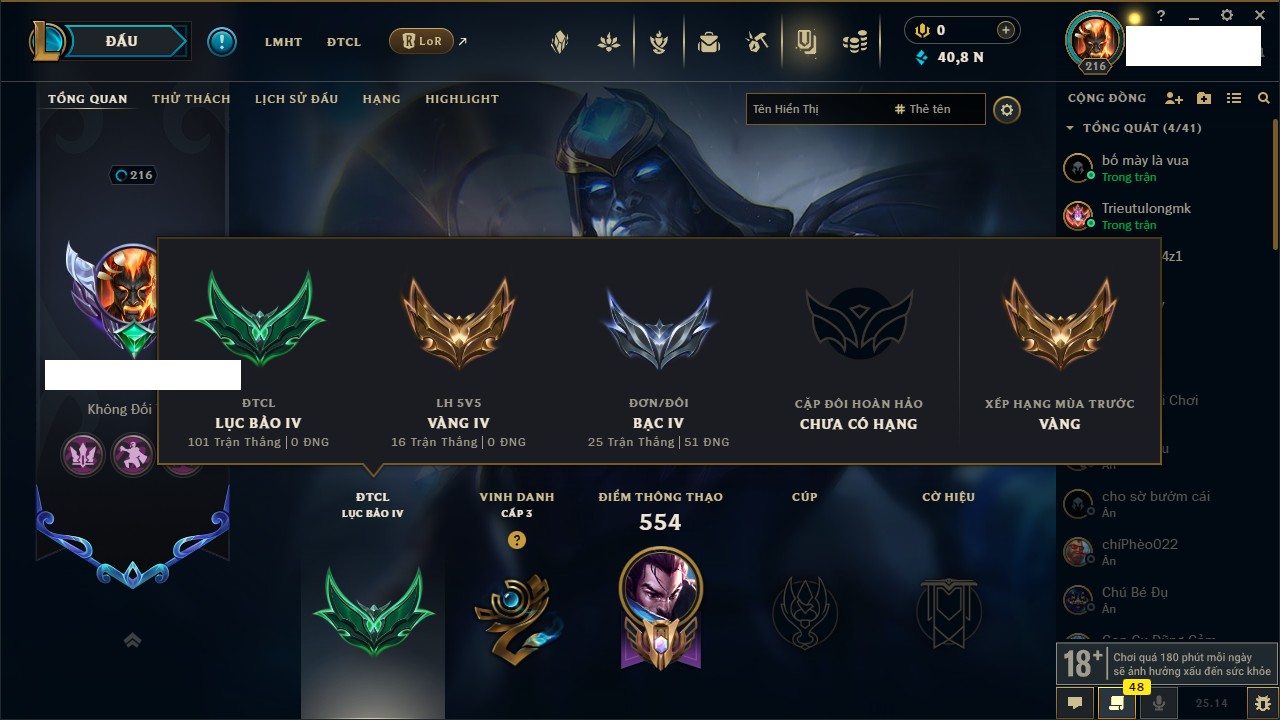Open the bug report icon
Image resolution: width=1280 pixels, height=720 pixels.
click(1263, 703)
